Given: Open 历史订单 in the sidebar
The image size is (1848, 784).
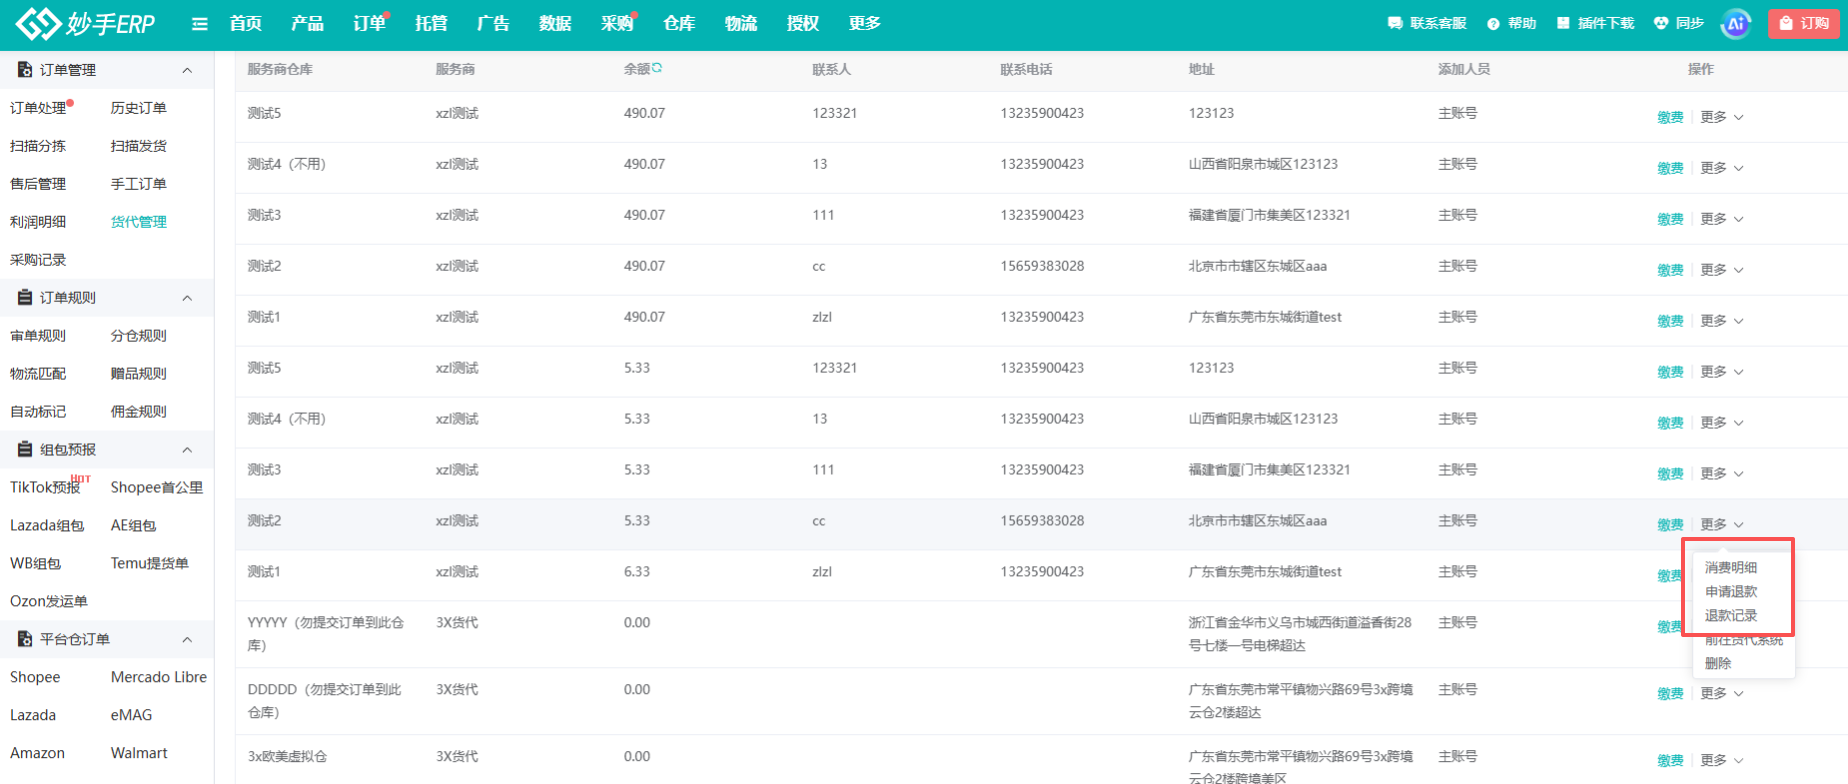Looking at the screenshot, I should (x=139, y=108).
